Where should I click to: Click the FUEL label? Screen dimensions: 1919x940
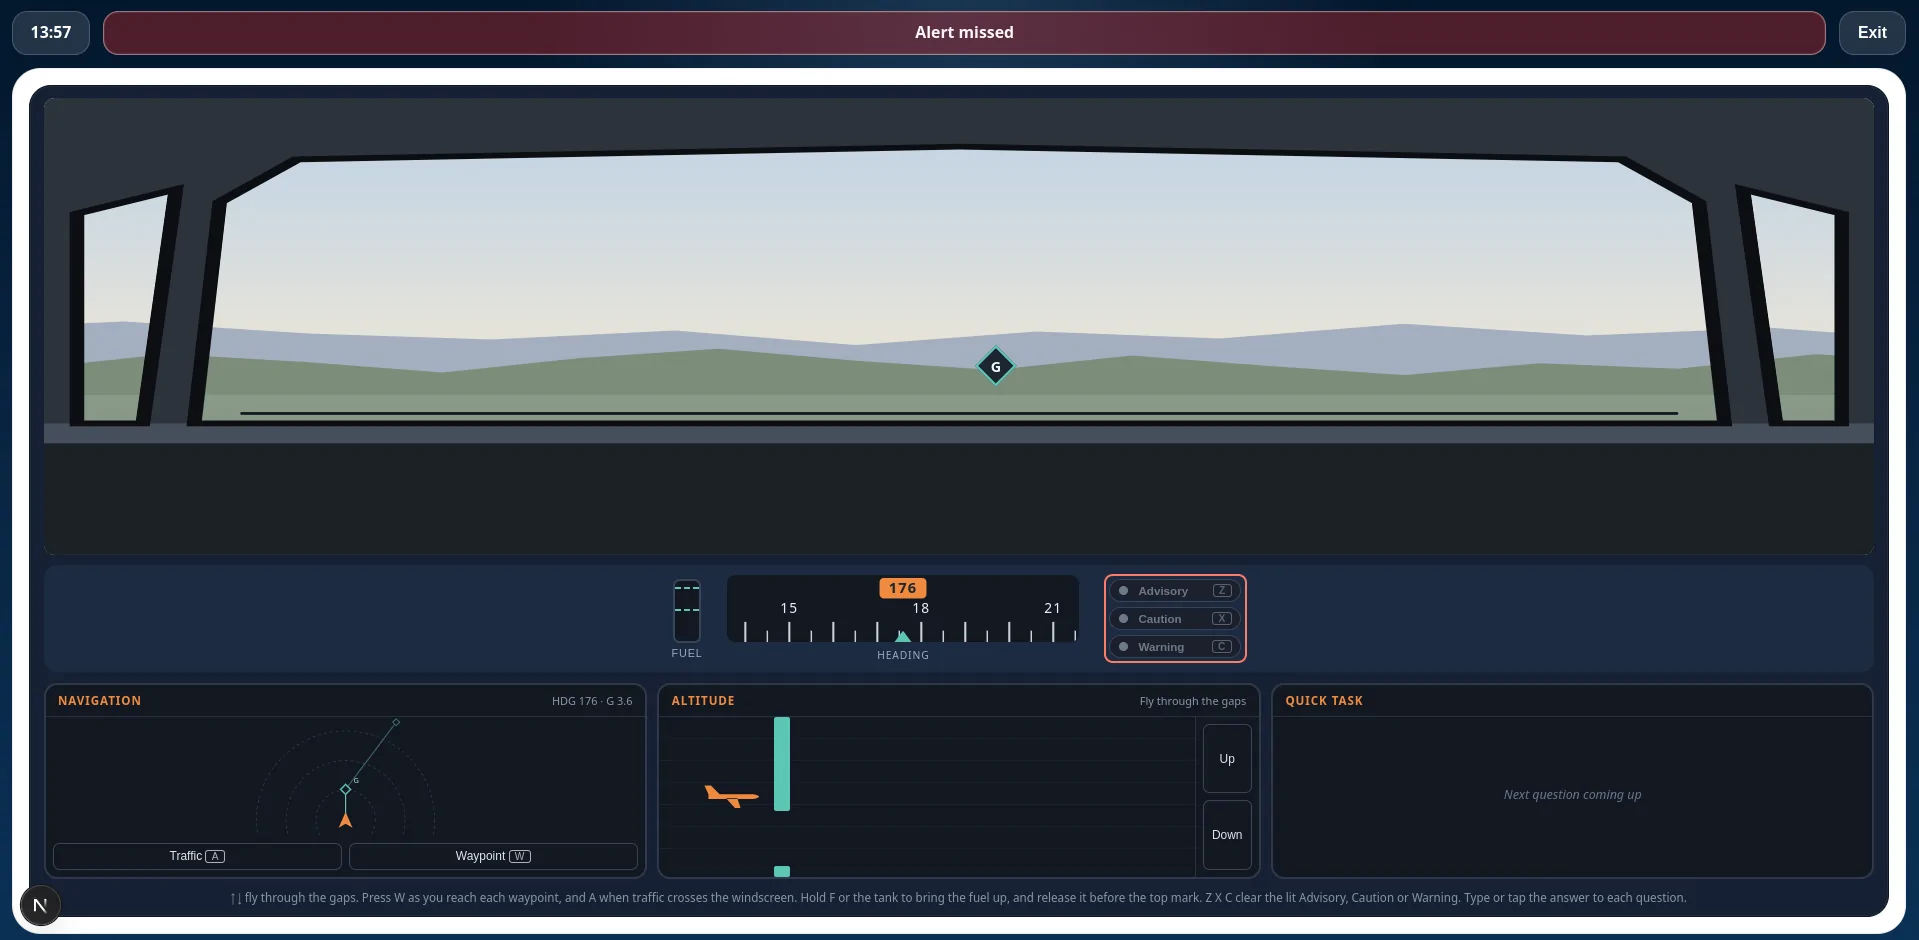pos(686,653)
